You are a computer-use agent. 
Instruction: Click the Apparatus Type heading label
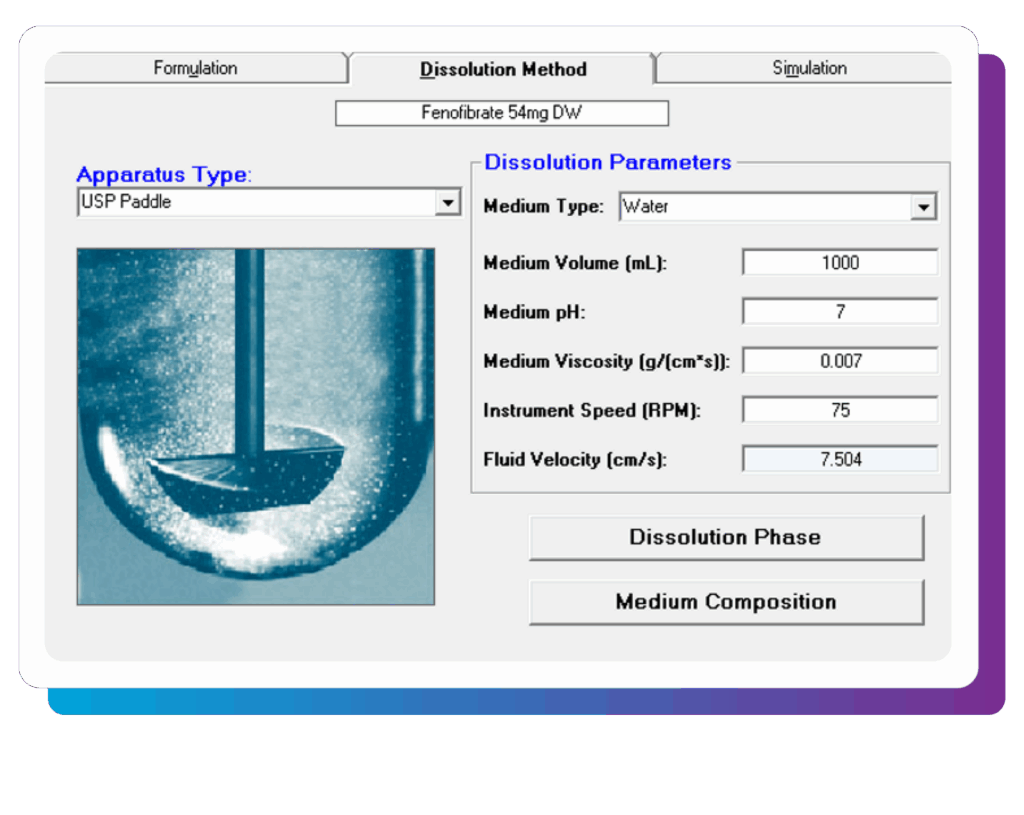click(164, 175)
